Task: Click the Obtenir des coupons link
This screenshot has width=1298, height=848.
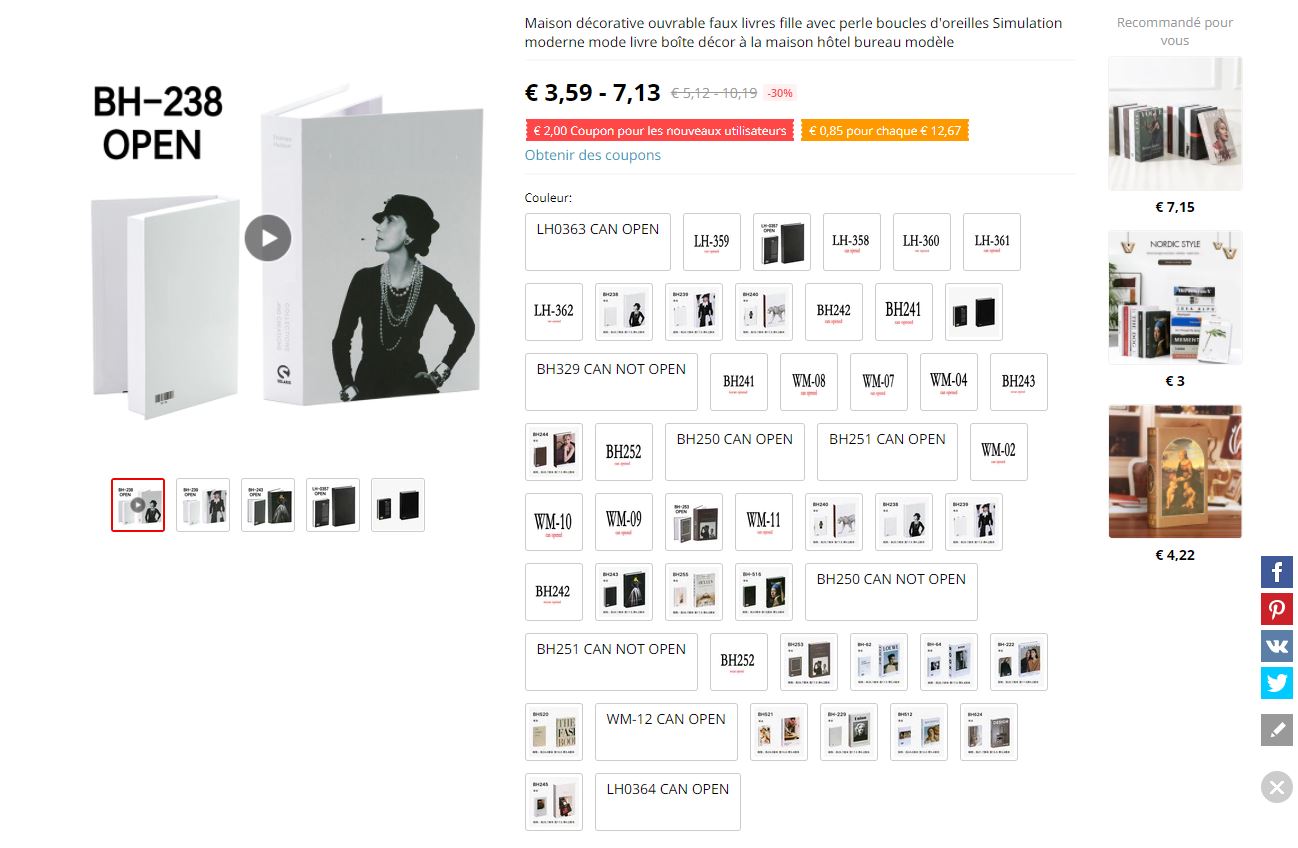Action: [x=593, y=155]
